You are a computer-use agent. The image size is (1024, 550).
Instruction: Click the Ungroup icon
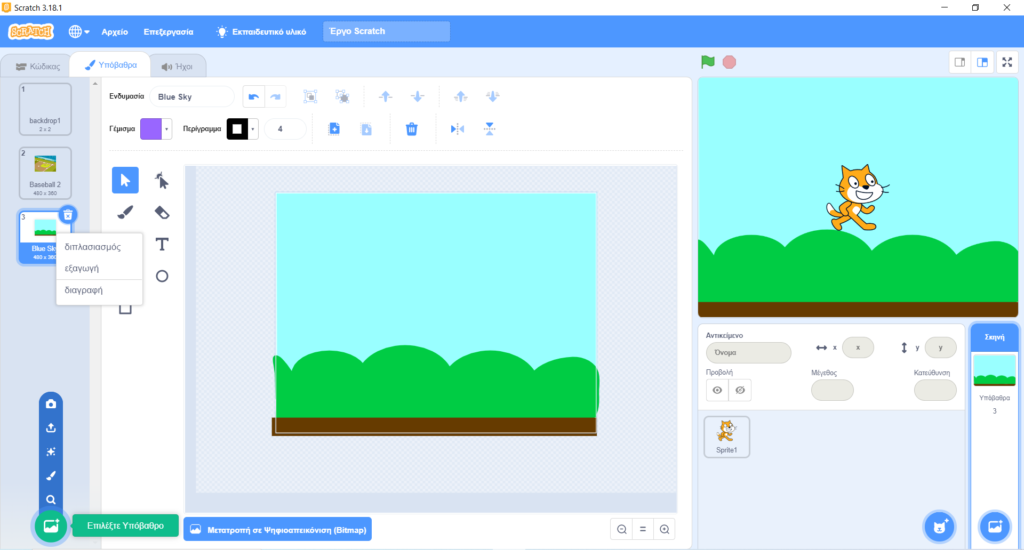click(342, 97)
